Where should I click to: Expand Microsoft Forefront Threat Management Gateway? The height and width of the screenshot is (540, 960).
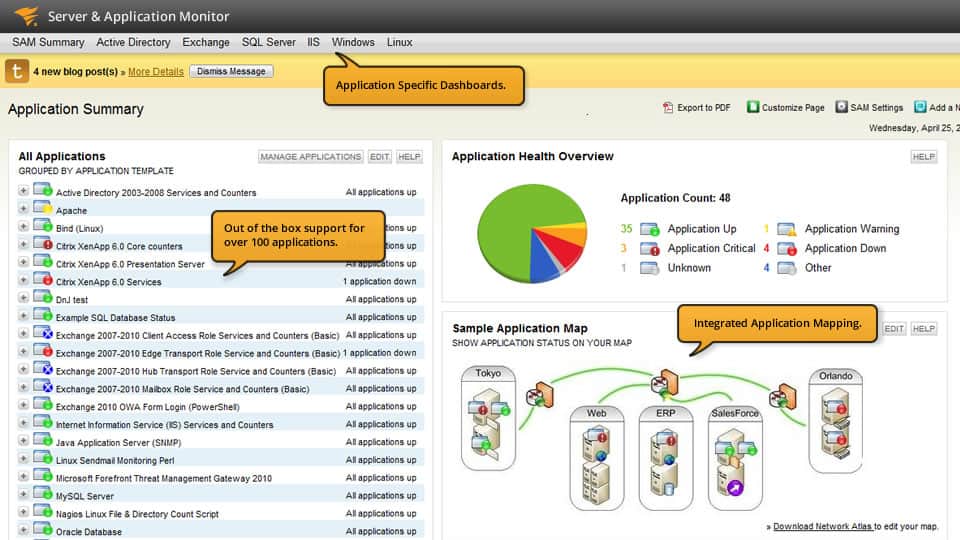[23, 476]
